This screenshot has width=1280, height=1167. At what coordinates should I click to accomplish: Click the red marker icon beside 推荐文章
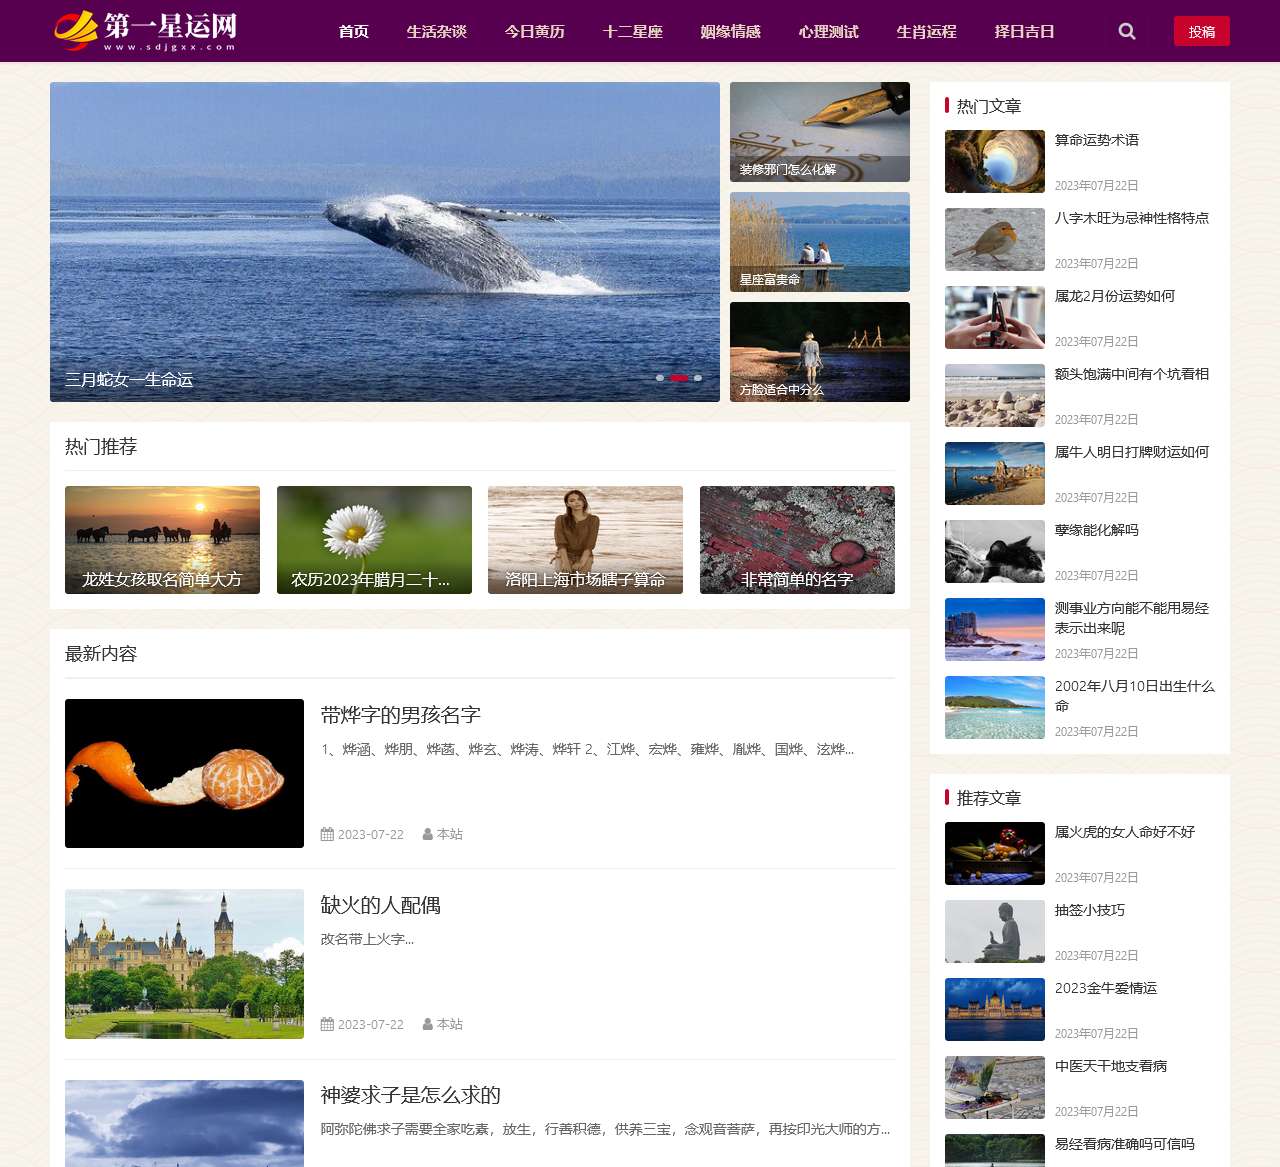[x=946, y=798]
